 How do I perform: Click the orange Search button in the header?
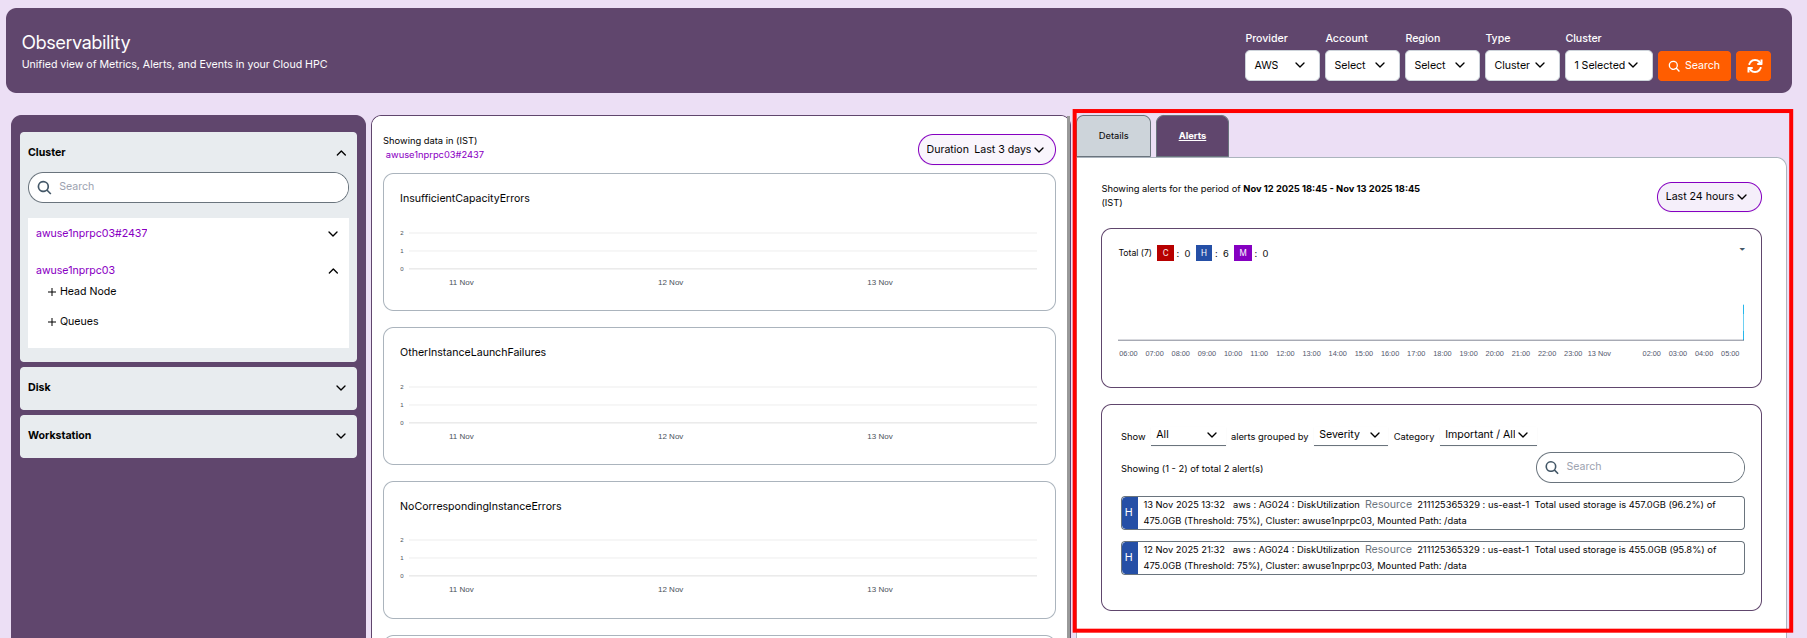[x=1694, y=66]
